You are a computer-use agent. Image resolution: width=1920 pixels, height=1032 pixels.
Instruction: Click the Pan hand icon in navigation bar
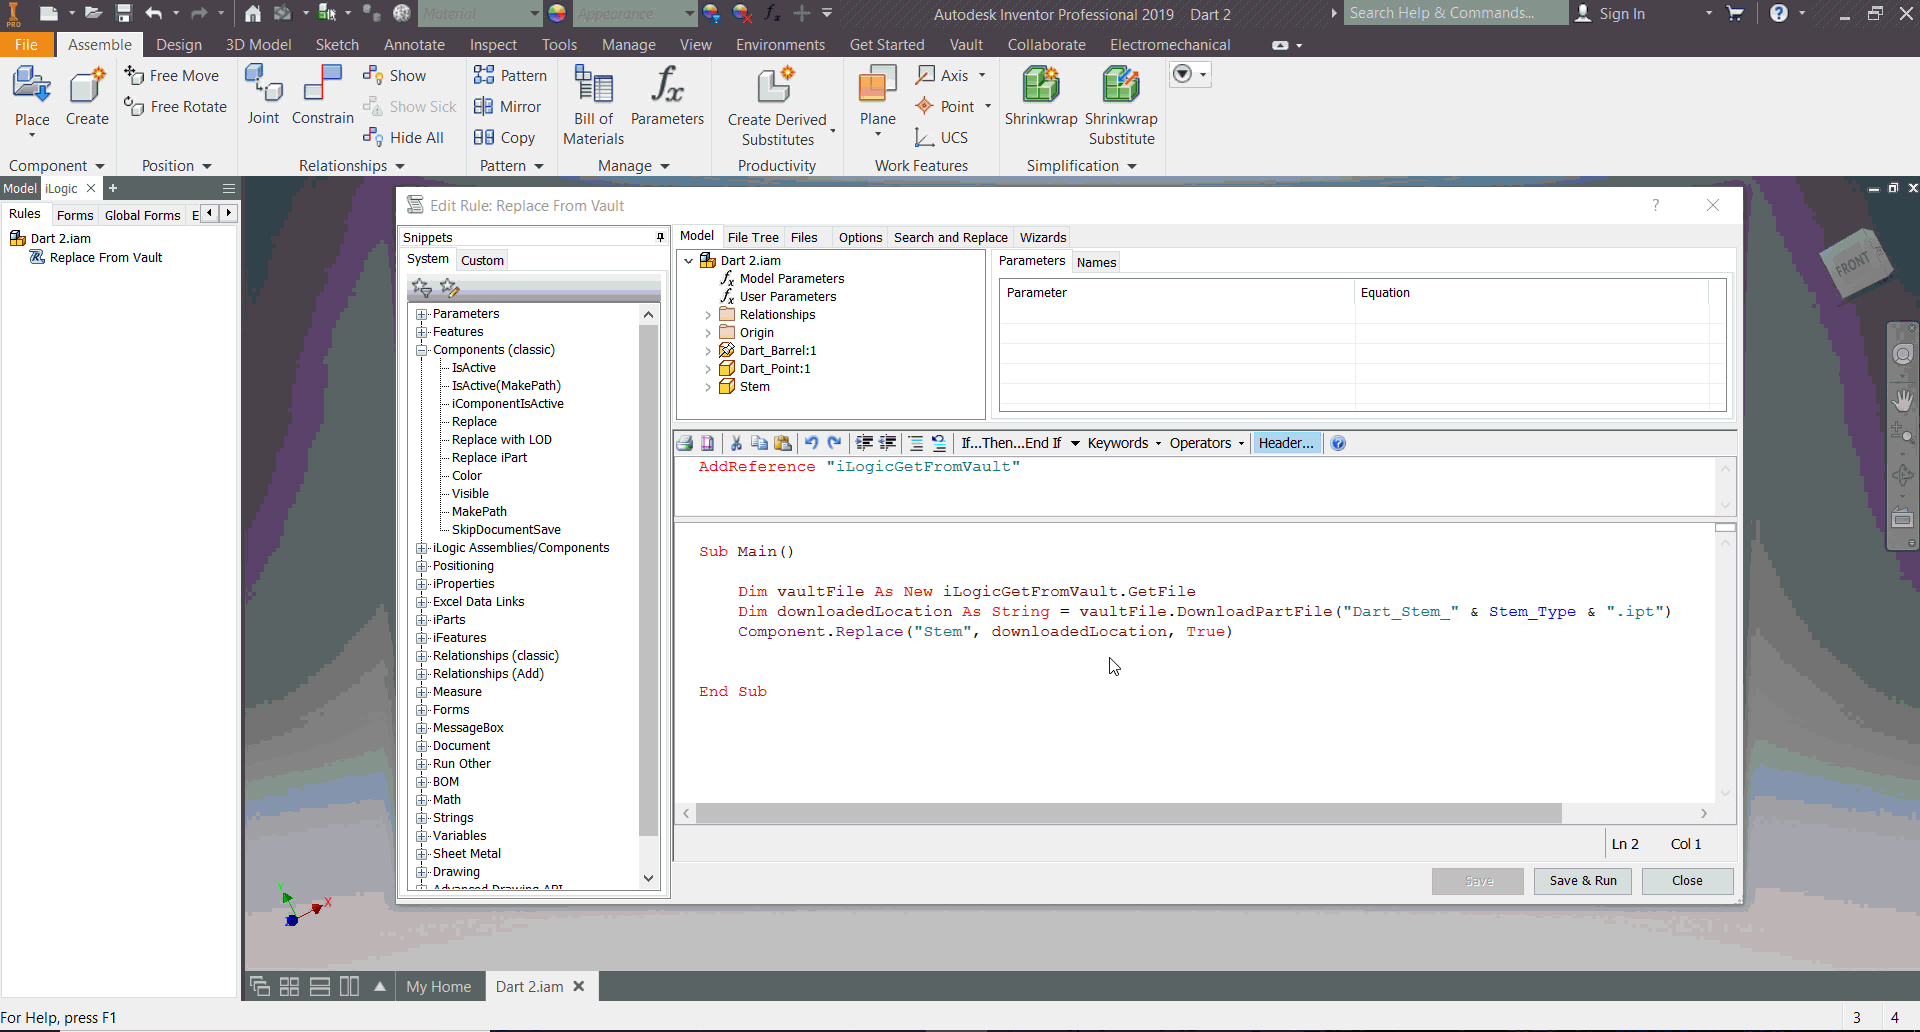[x=1903, y=400]
